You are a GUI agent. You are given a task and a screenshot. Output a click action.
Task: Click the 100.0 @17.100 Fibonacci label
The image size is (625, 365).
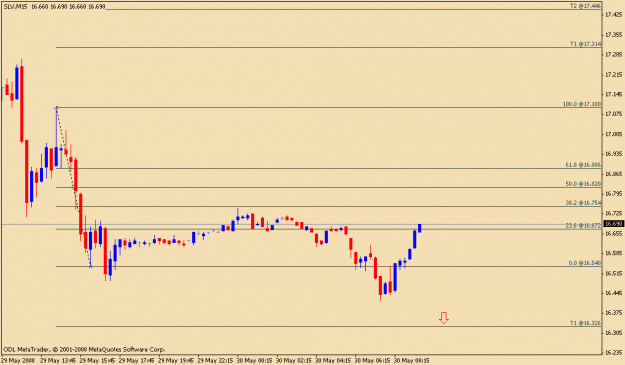582,104
